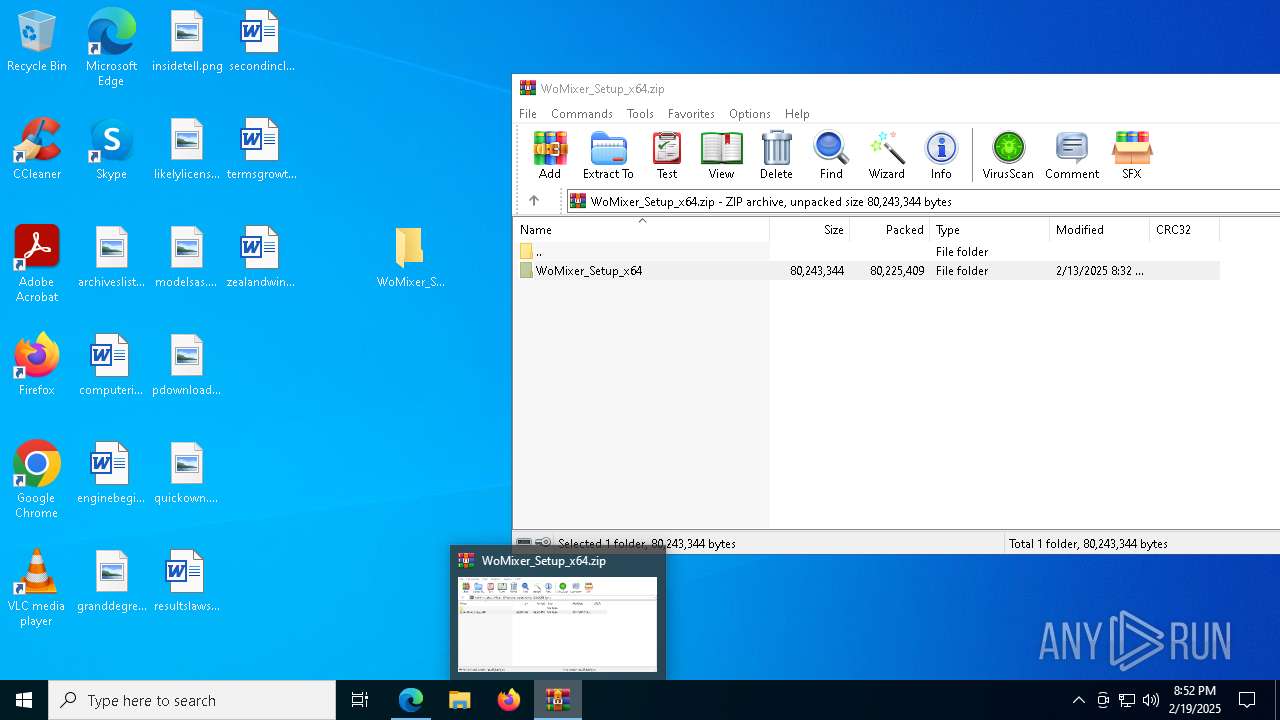Open File Explorer from the taskbar
The image size is (1280, 720).
(460, 700)
